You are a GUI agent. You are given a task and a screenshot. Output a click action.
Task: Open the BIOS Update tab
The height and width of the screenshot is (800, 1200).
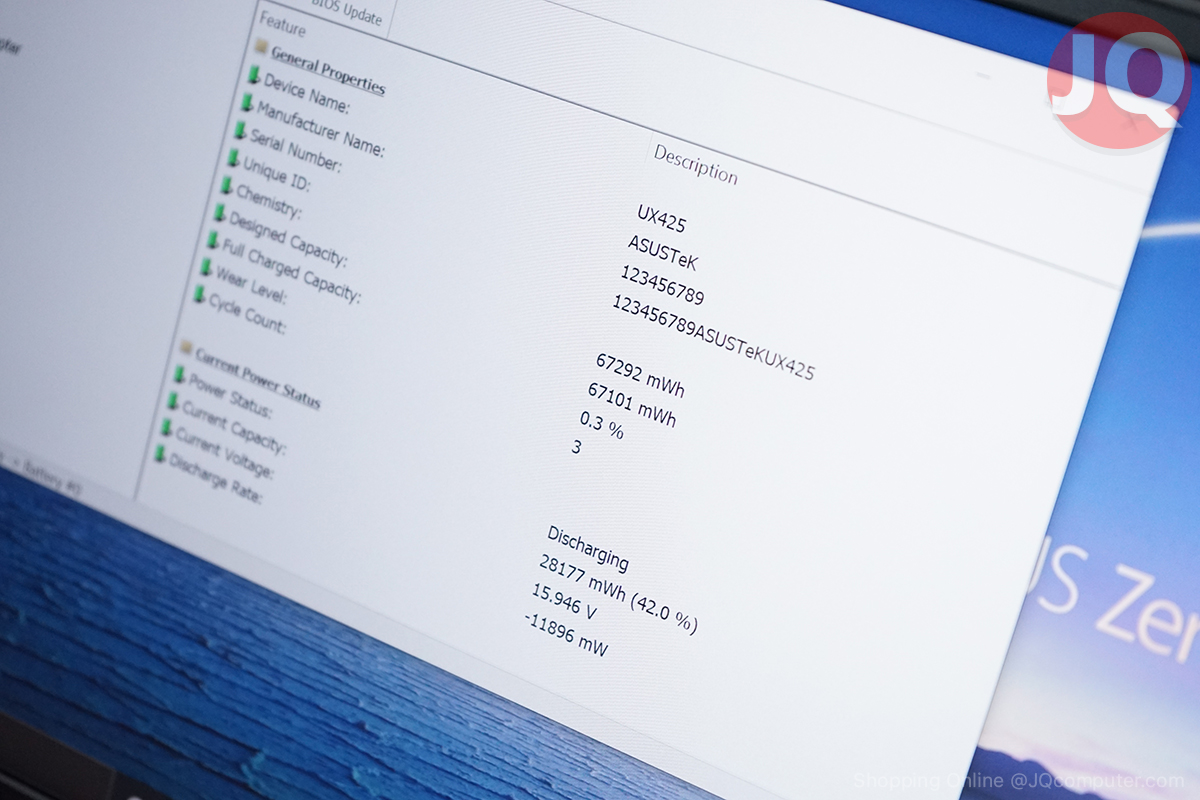[347, 13]
